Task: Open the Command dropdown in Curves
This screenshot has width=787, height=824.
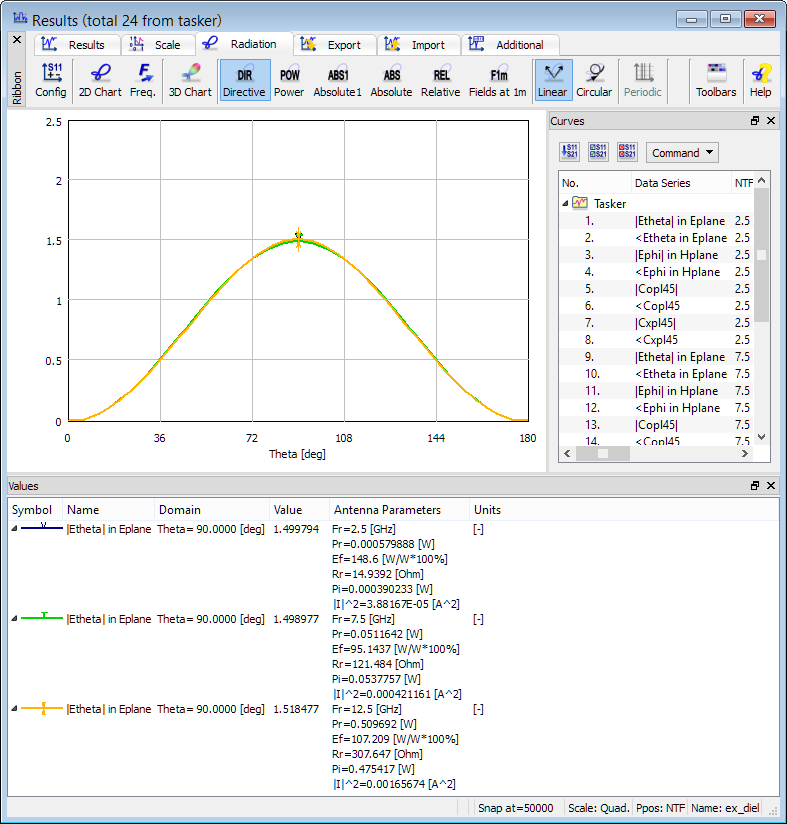Action: 682,153
